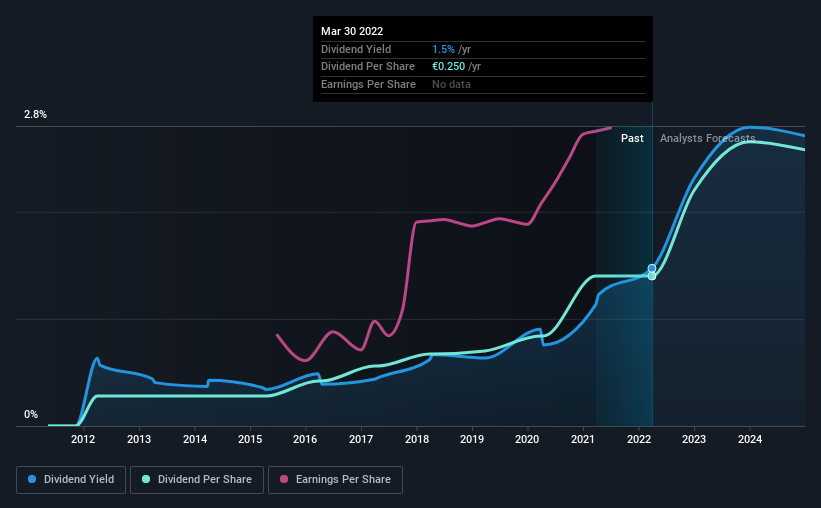Screen dimensions: 821x508
Task: Click the teal Dividend Per Share legend dot
Action: click(146, 479)
